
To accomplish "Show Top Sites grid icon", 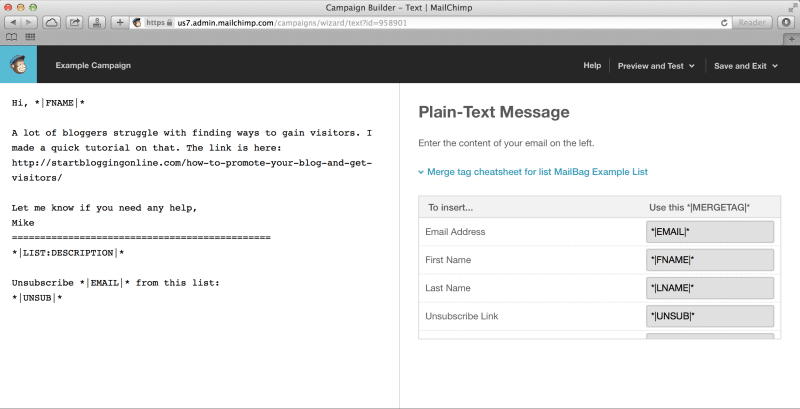I will 30,37.
